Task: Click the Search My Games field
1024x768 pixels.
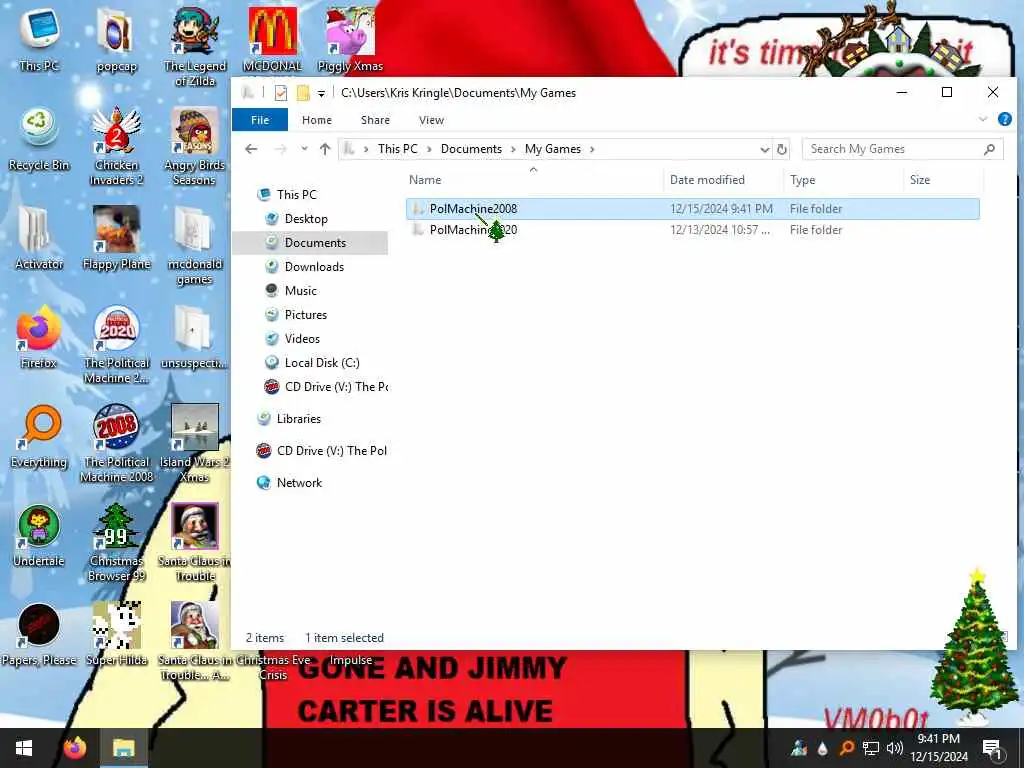Action: [902, 149]
